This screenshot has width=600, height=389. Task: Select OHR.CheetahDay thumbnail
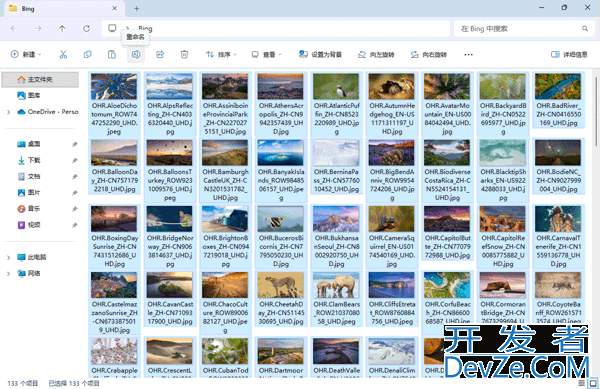point(280,285)
